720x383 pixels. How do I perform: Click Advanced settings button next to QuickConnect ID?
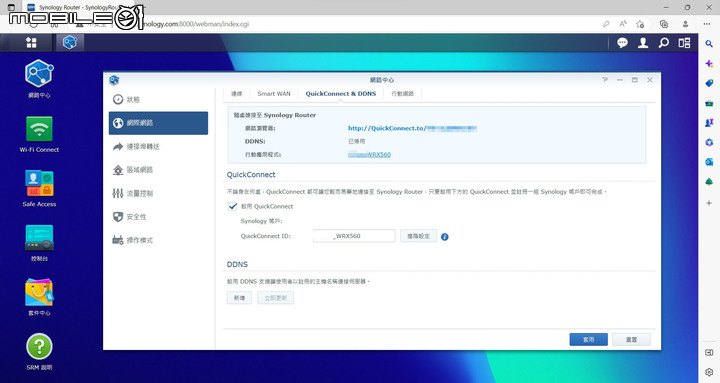click(418, 236)
